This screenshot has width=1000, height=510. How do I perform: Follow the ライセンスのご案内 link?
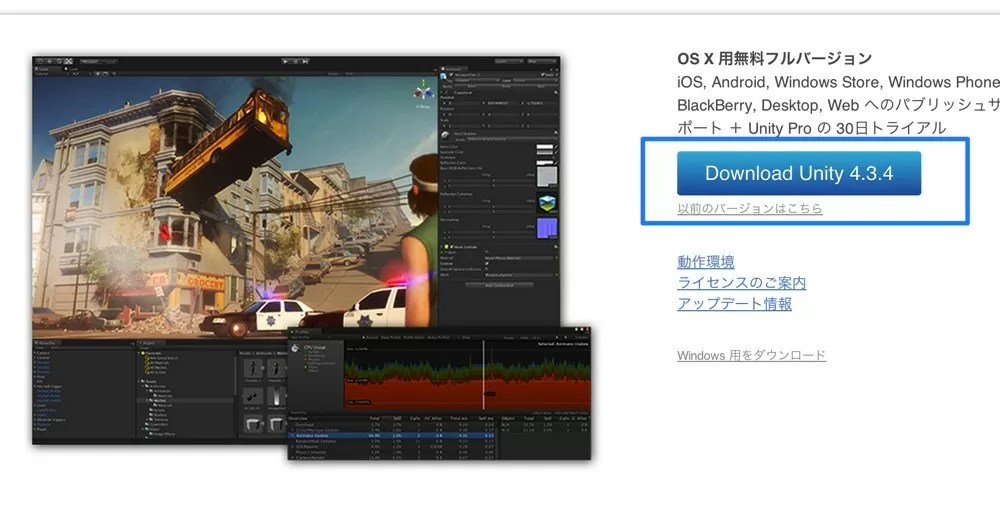coord(742,282)
